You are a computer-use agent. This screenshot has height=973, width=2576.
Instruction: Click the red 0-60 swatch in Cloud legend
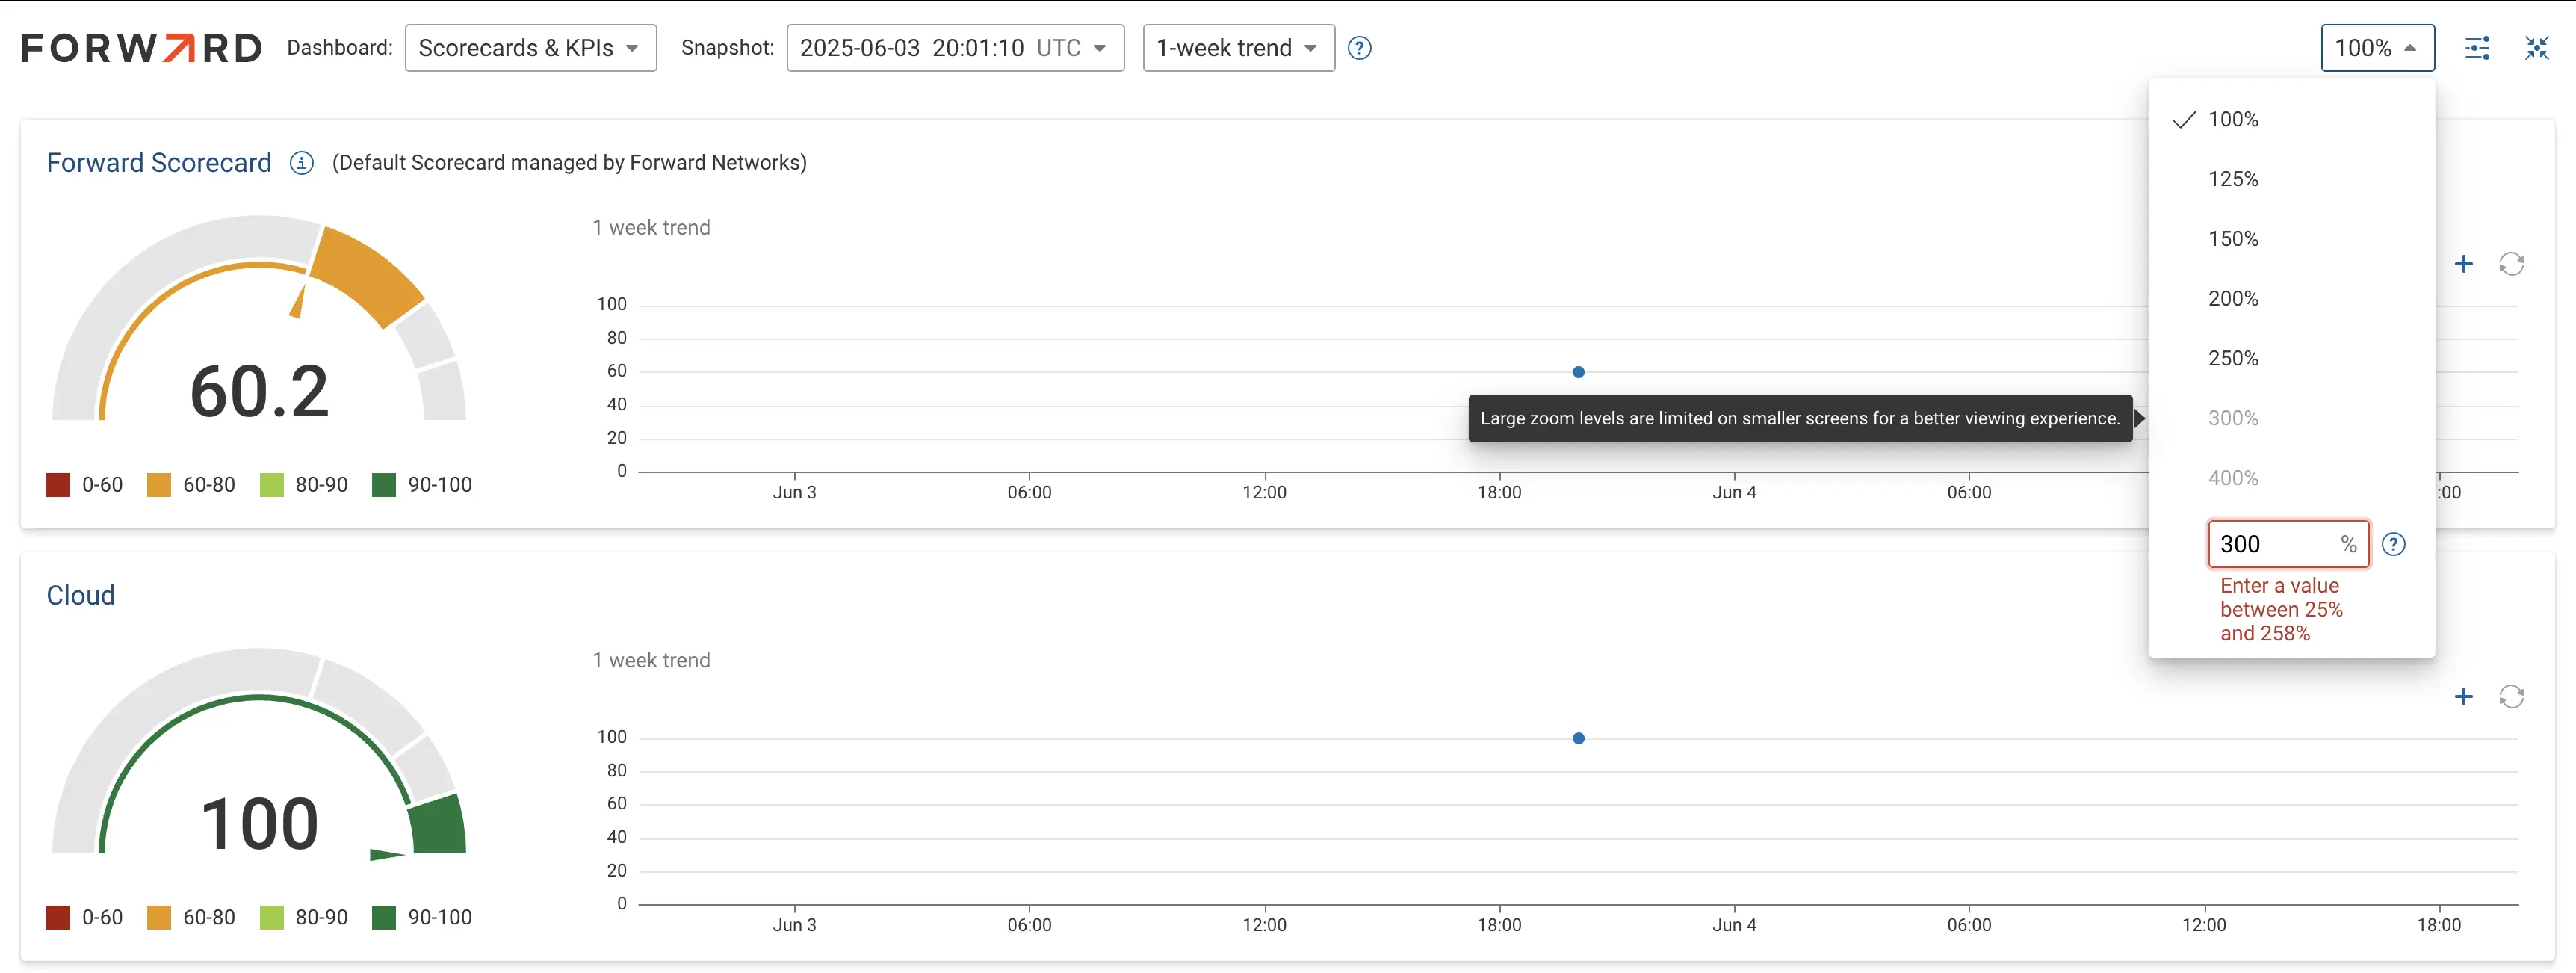pos(58,918)
